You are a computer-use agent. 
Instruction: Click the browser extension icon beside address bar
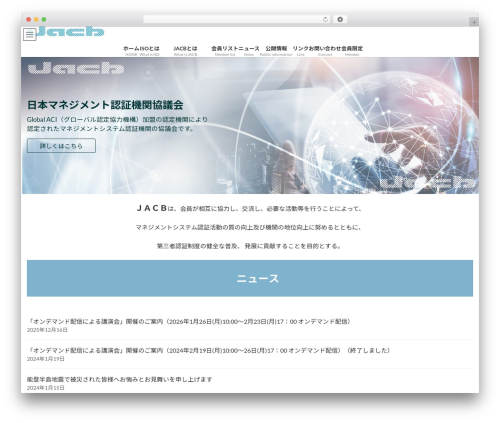(x=340, y=19)
